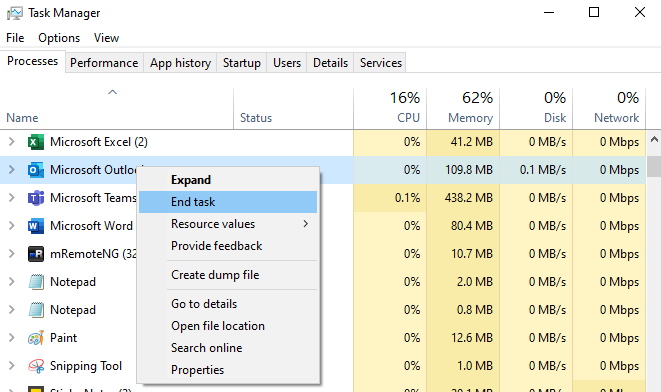This screenshot has height=392, width=661.
Task: Click the 109.8 MB memory value for Outlook
Action: (x=468, y=170)
